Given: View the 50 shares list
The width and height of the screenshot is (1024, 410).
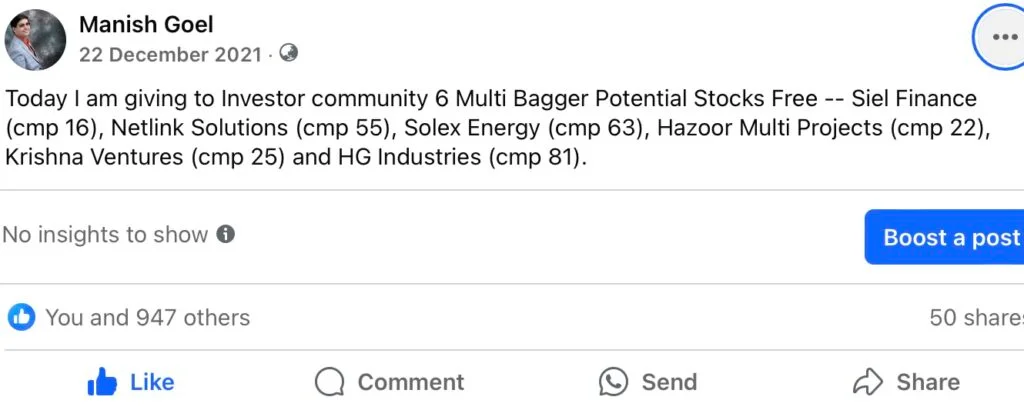Looking at the screenshot, I should (x=975, y=318).
